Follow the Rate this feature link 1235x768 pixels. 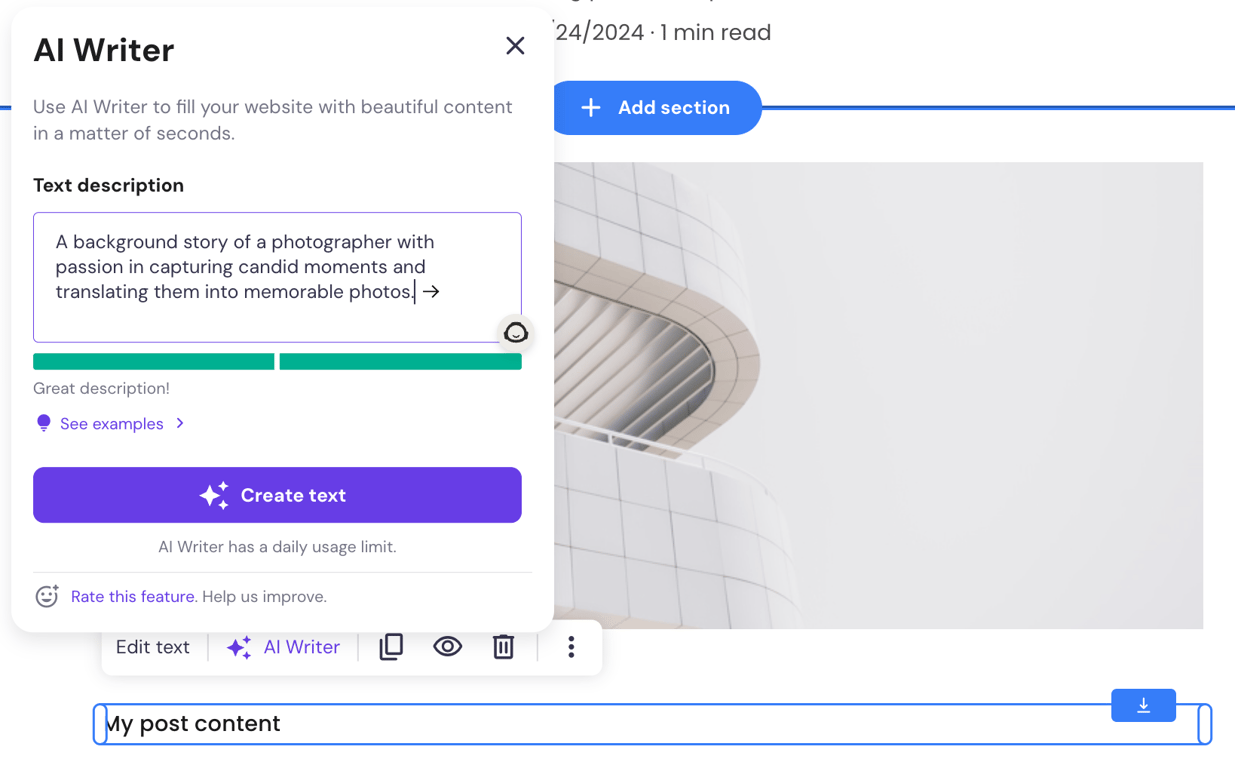[x=132, y=596]
